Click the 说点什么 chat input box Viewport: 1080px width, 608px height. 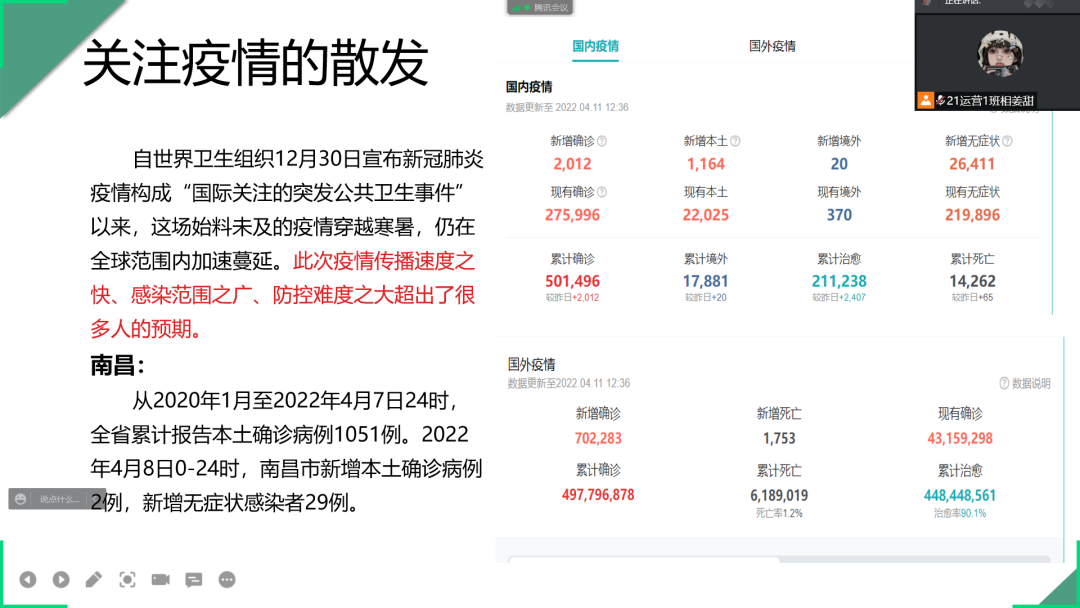coord(58,498)
